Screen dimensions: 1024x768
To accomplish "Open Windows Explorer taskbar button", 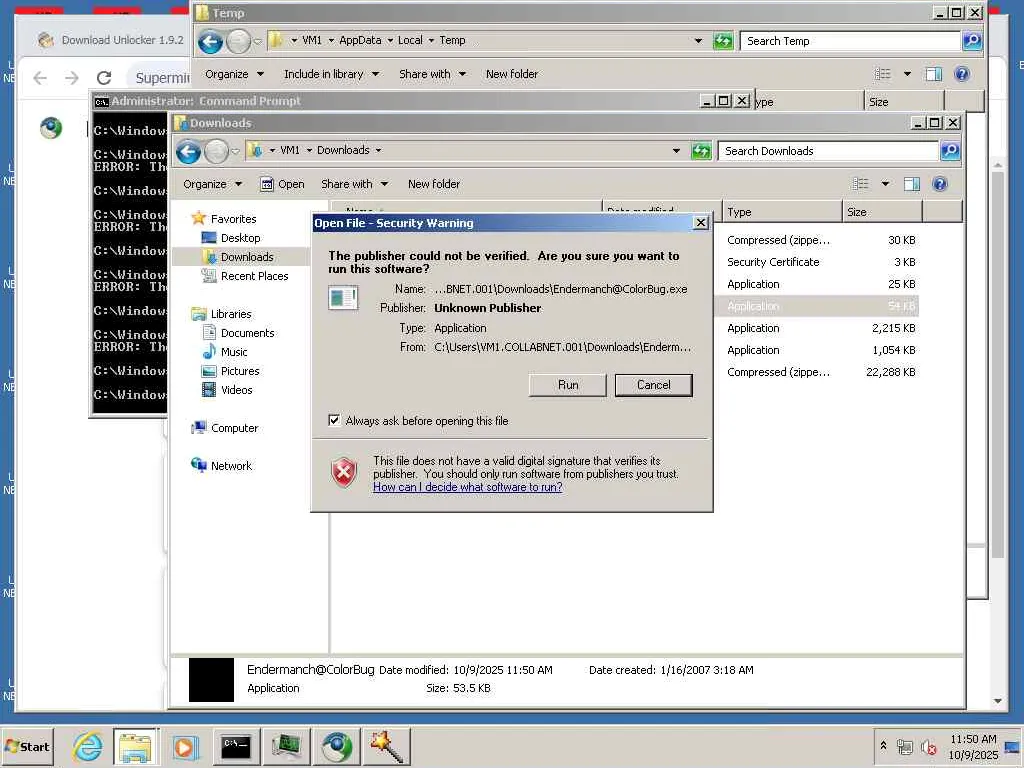I will click(x=135, y=746).
